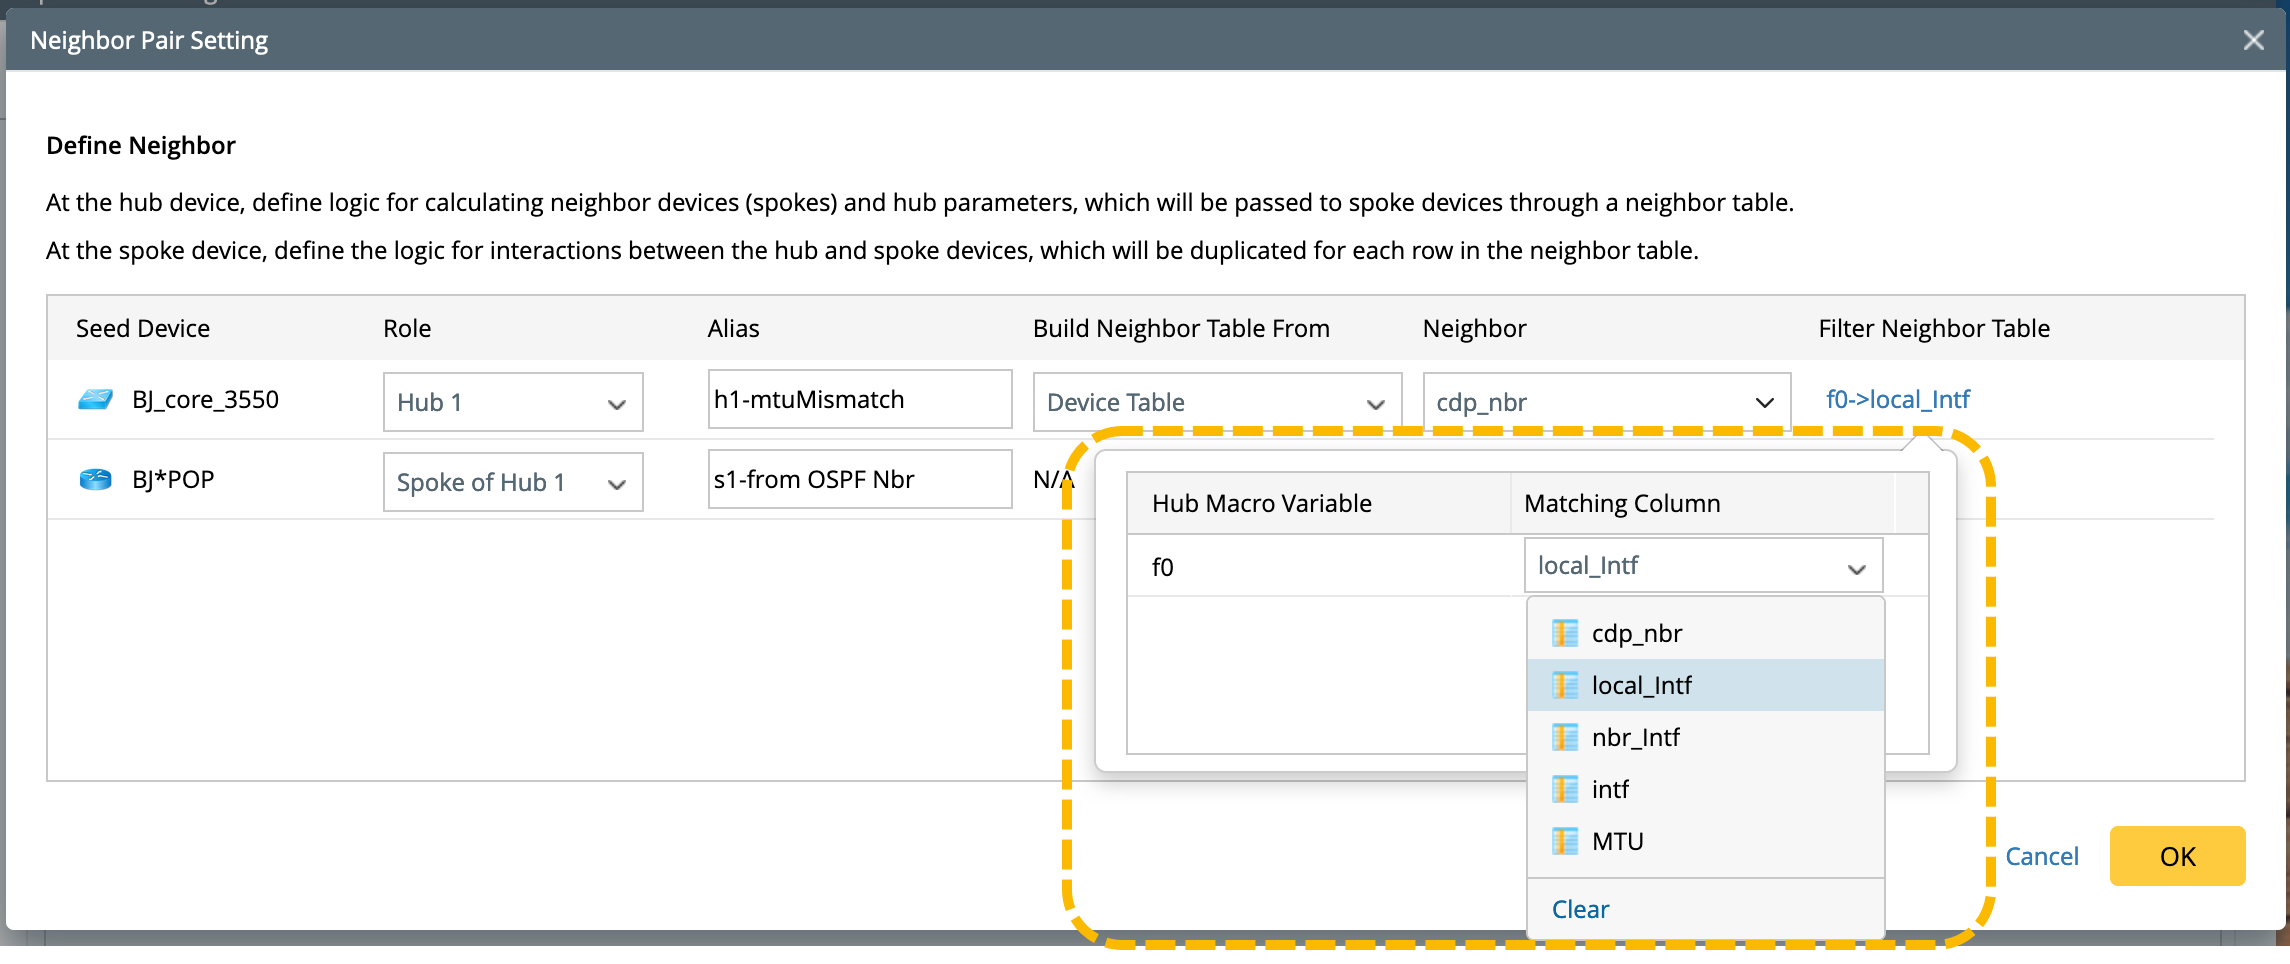Close the Neighbor Pair Setting dialog
2290x964 pixels.
coord(2253,40)
